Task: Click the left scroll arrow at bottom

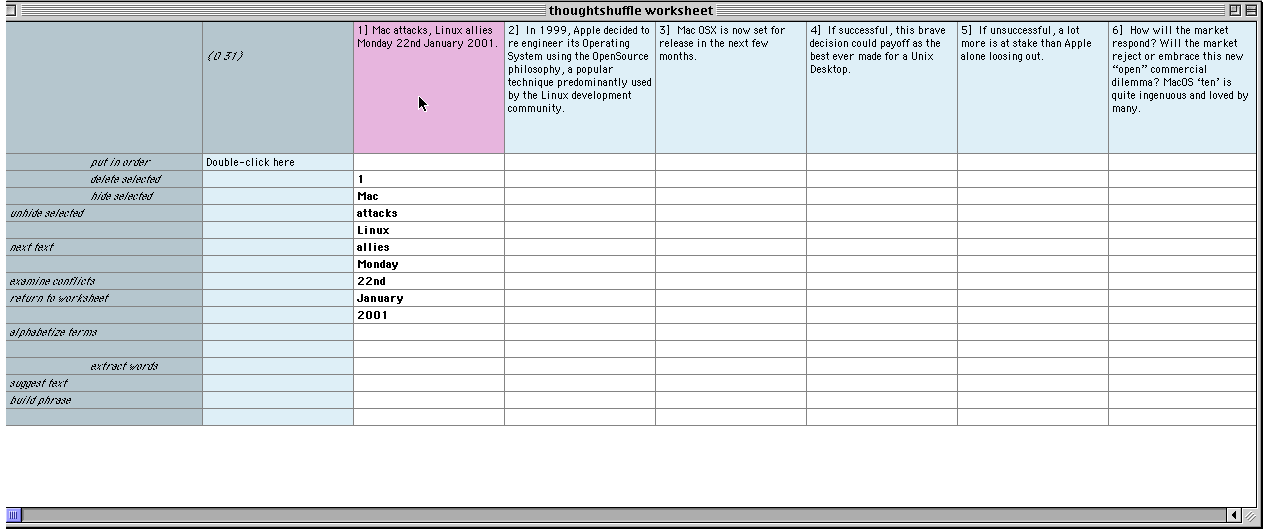Action: pos(1235,516)
